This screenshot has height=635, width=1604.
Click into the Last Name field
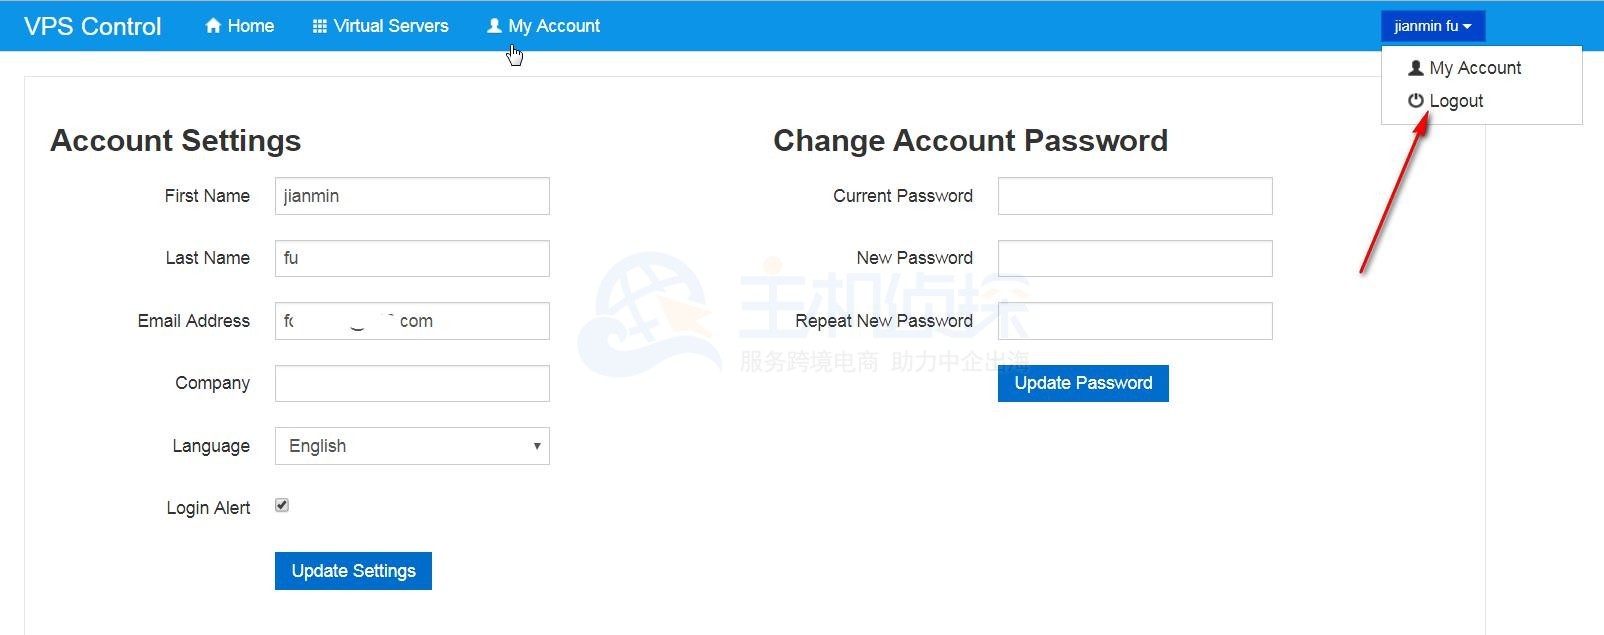412,258
